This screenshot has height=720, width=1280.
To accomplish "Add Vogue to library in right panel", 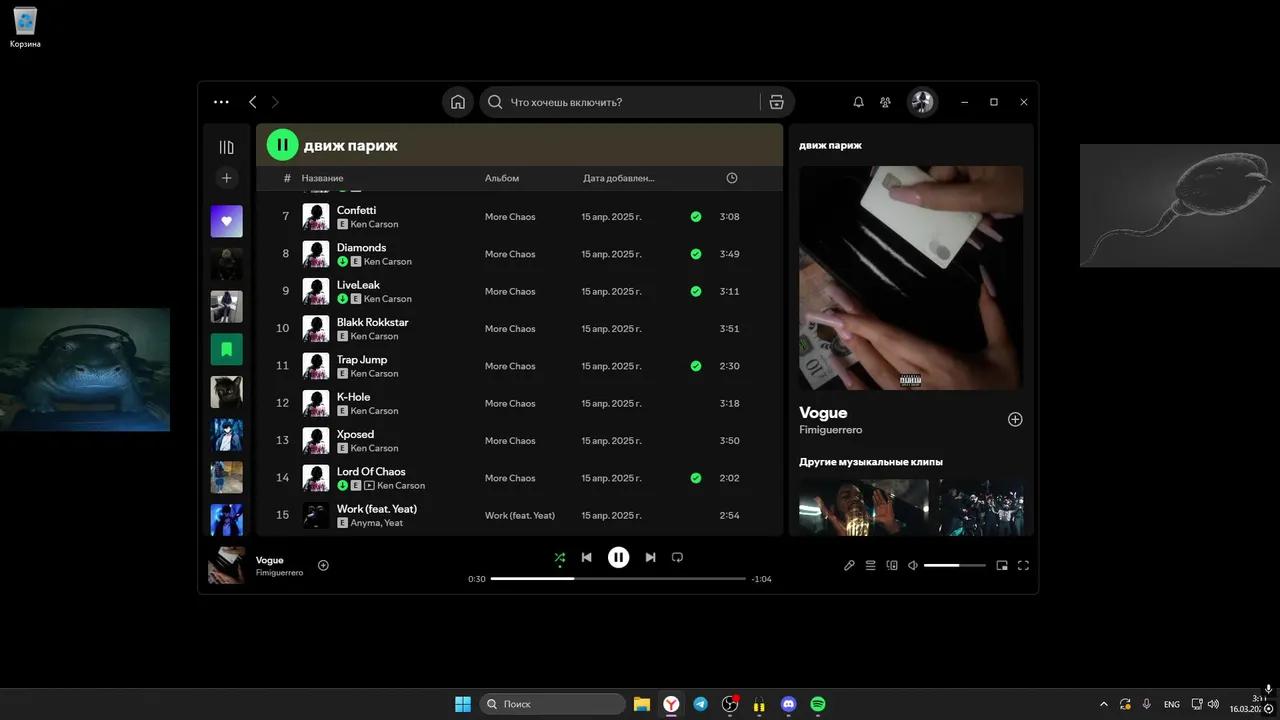I will coord(1015,420).
